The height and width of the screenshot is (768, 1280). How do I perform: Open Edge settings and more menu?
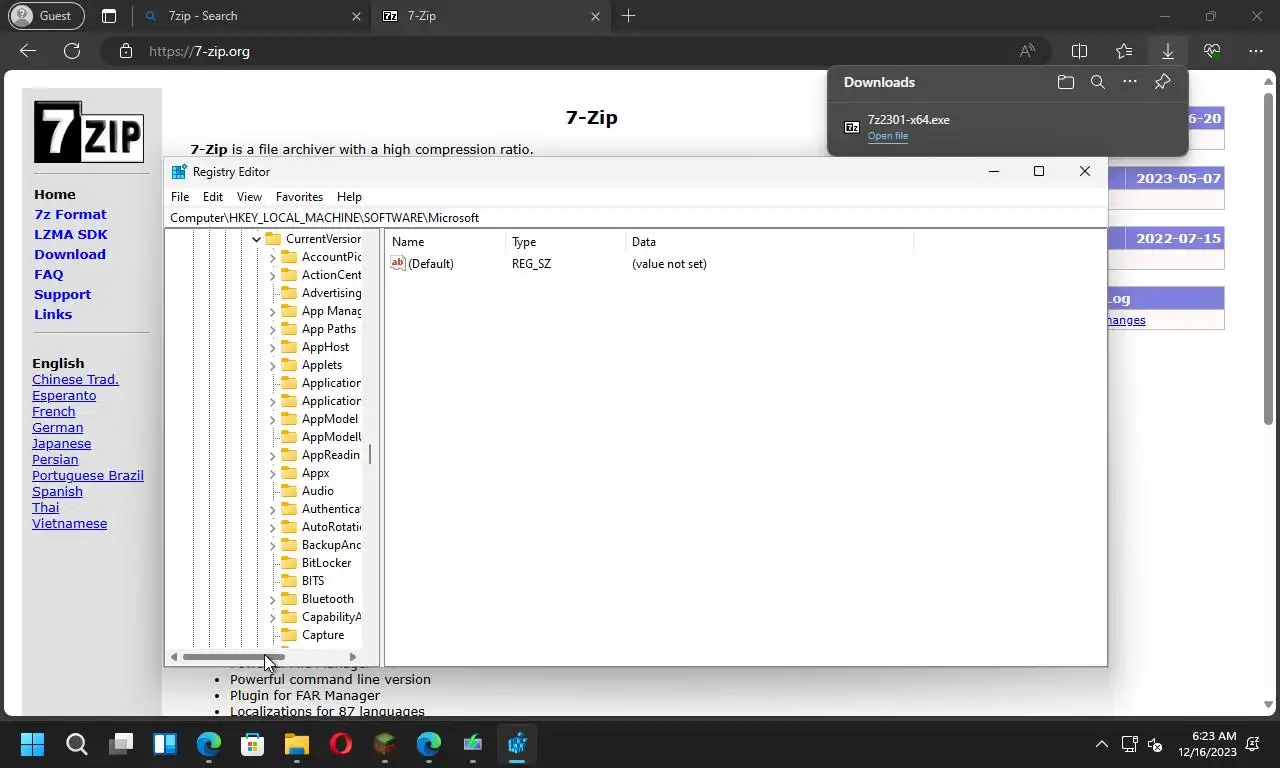1255,51
